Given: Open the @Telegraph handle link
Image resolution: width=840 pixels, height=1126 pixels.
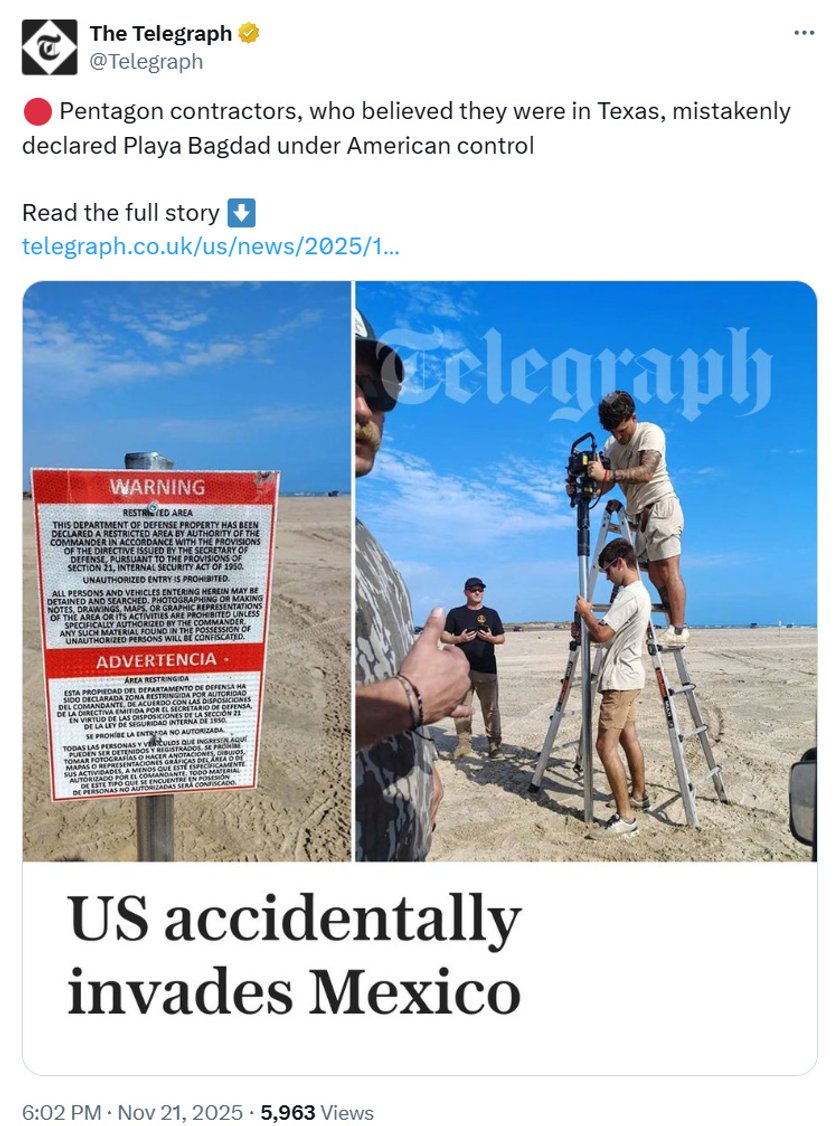Looking at the screenshot, I should pyautogui.click(x=146, y=62).
